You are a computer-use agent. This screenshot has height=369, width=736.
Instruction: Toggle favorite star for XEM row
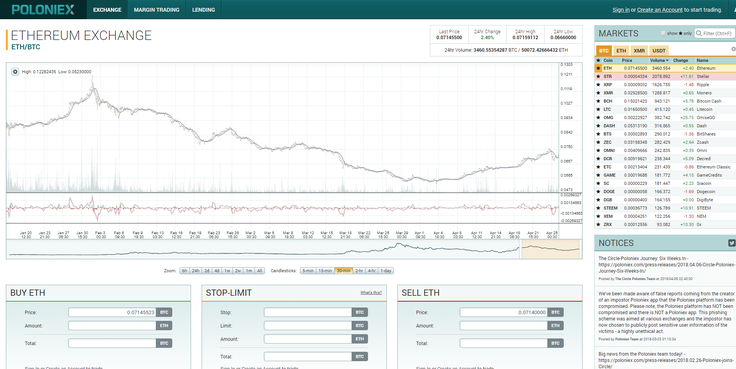tap(598, 216)
